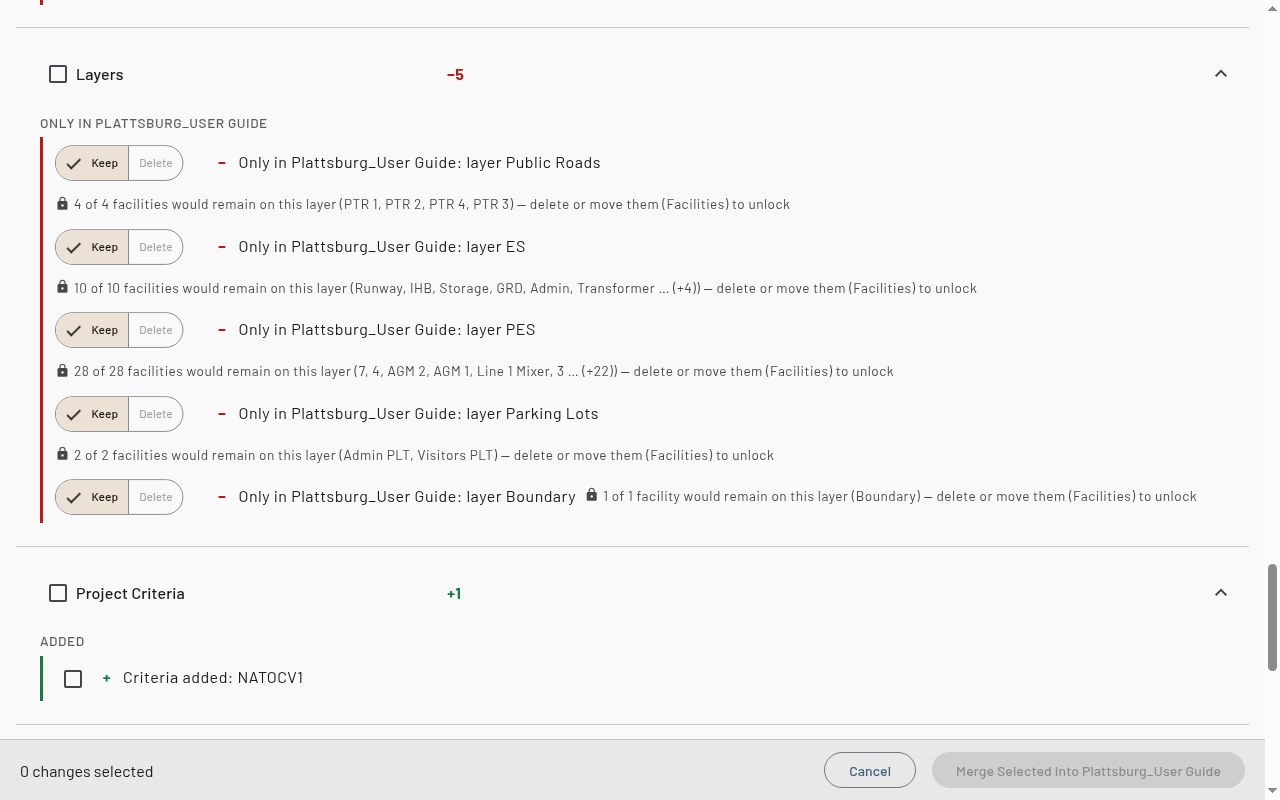Screen dimensions: 1280x800
Task: Click the lock icon under Parking Lots
Action: click(62, 455)
